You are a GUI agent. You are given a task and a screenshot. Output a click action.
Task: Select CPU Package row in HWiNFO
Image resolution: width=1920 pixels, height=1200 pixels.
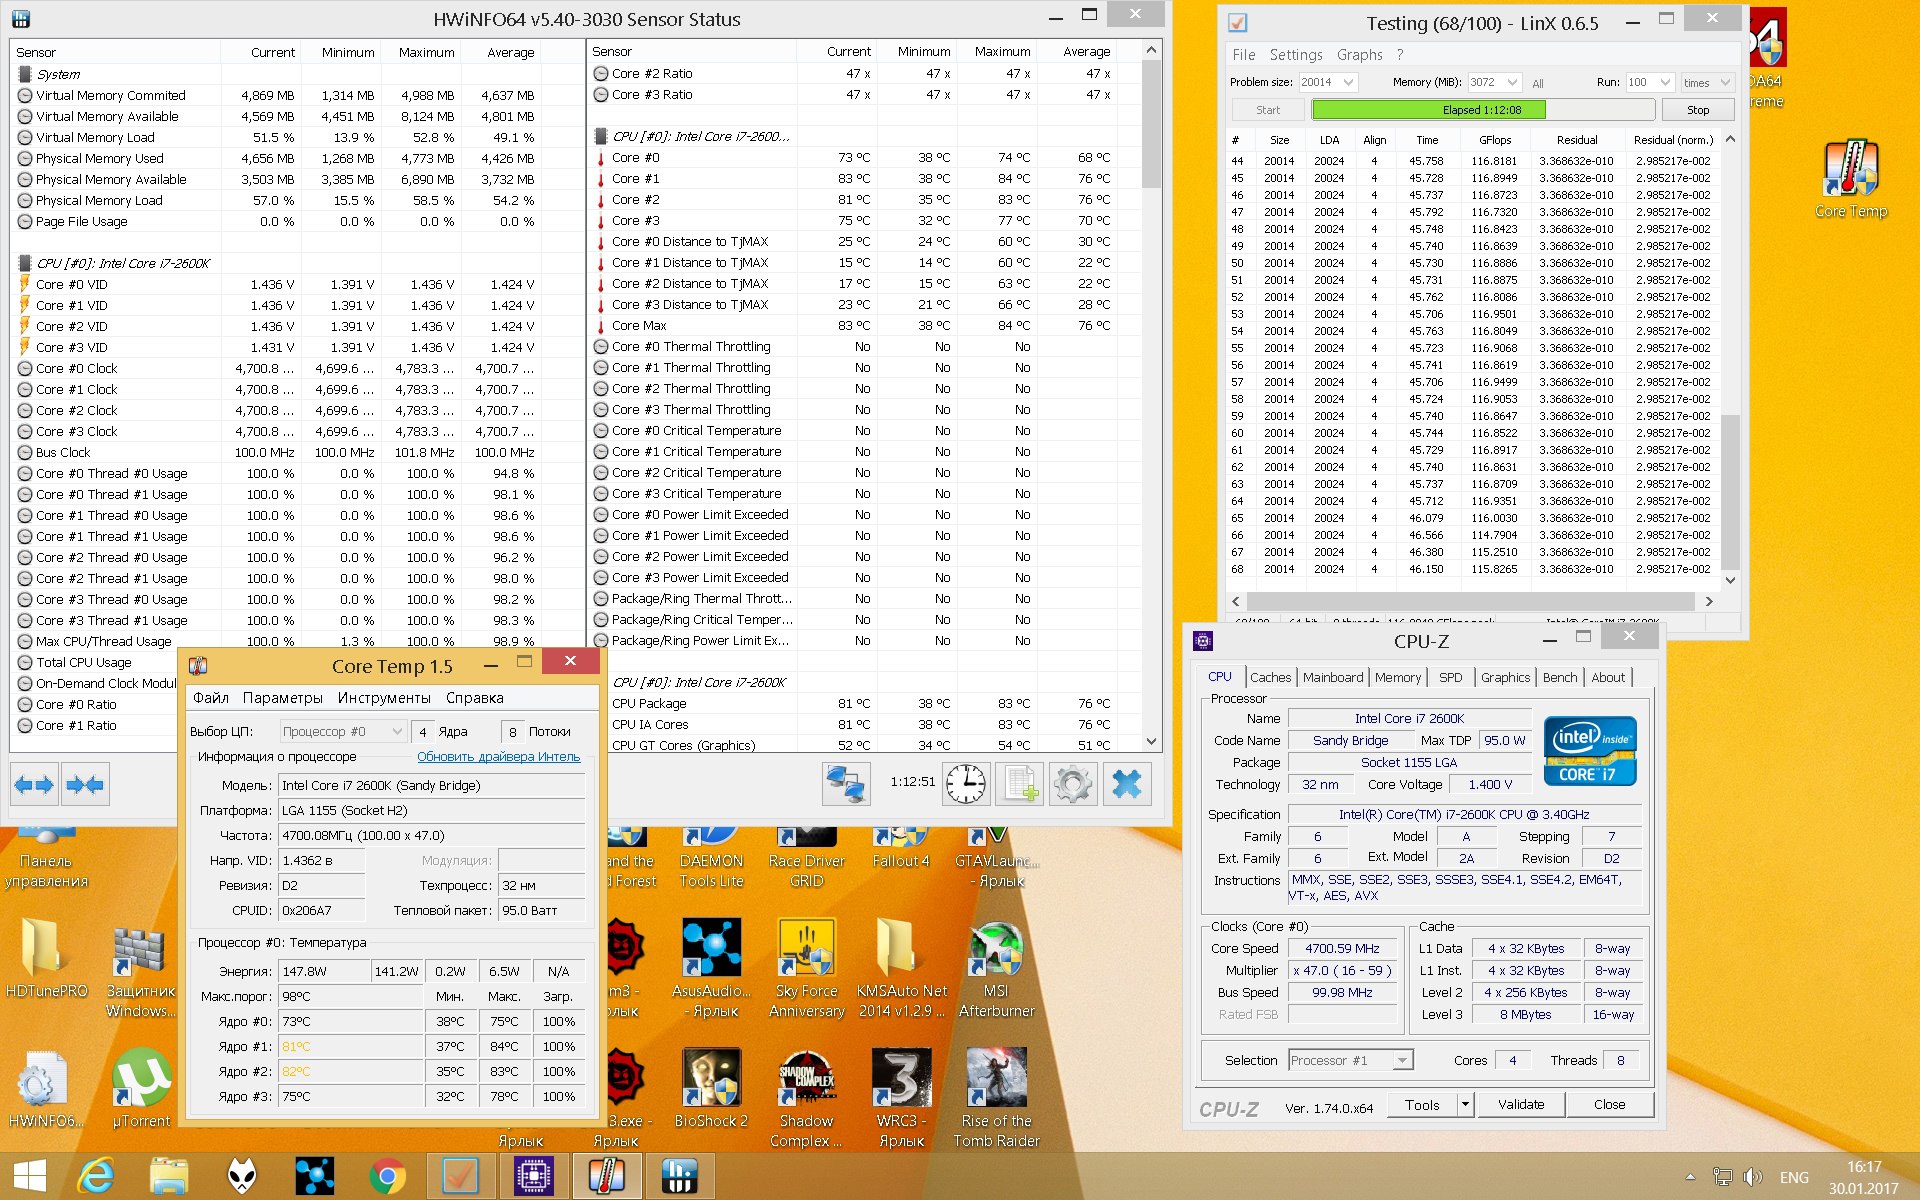click(x=865, y=703)
